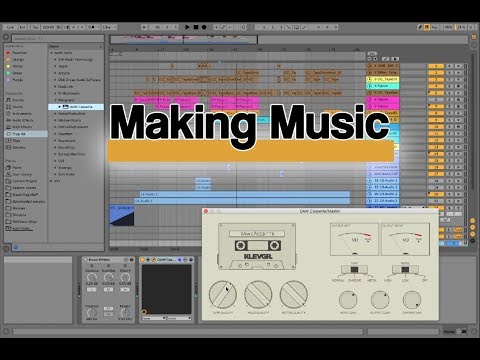Open the Audio Effects category
Screen dimensions: 480x360
[x=20, y=120]
